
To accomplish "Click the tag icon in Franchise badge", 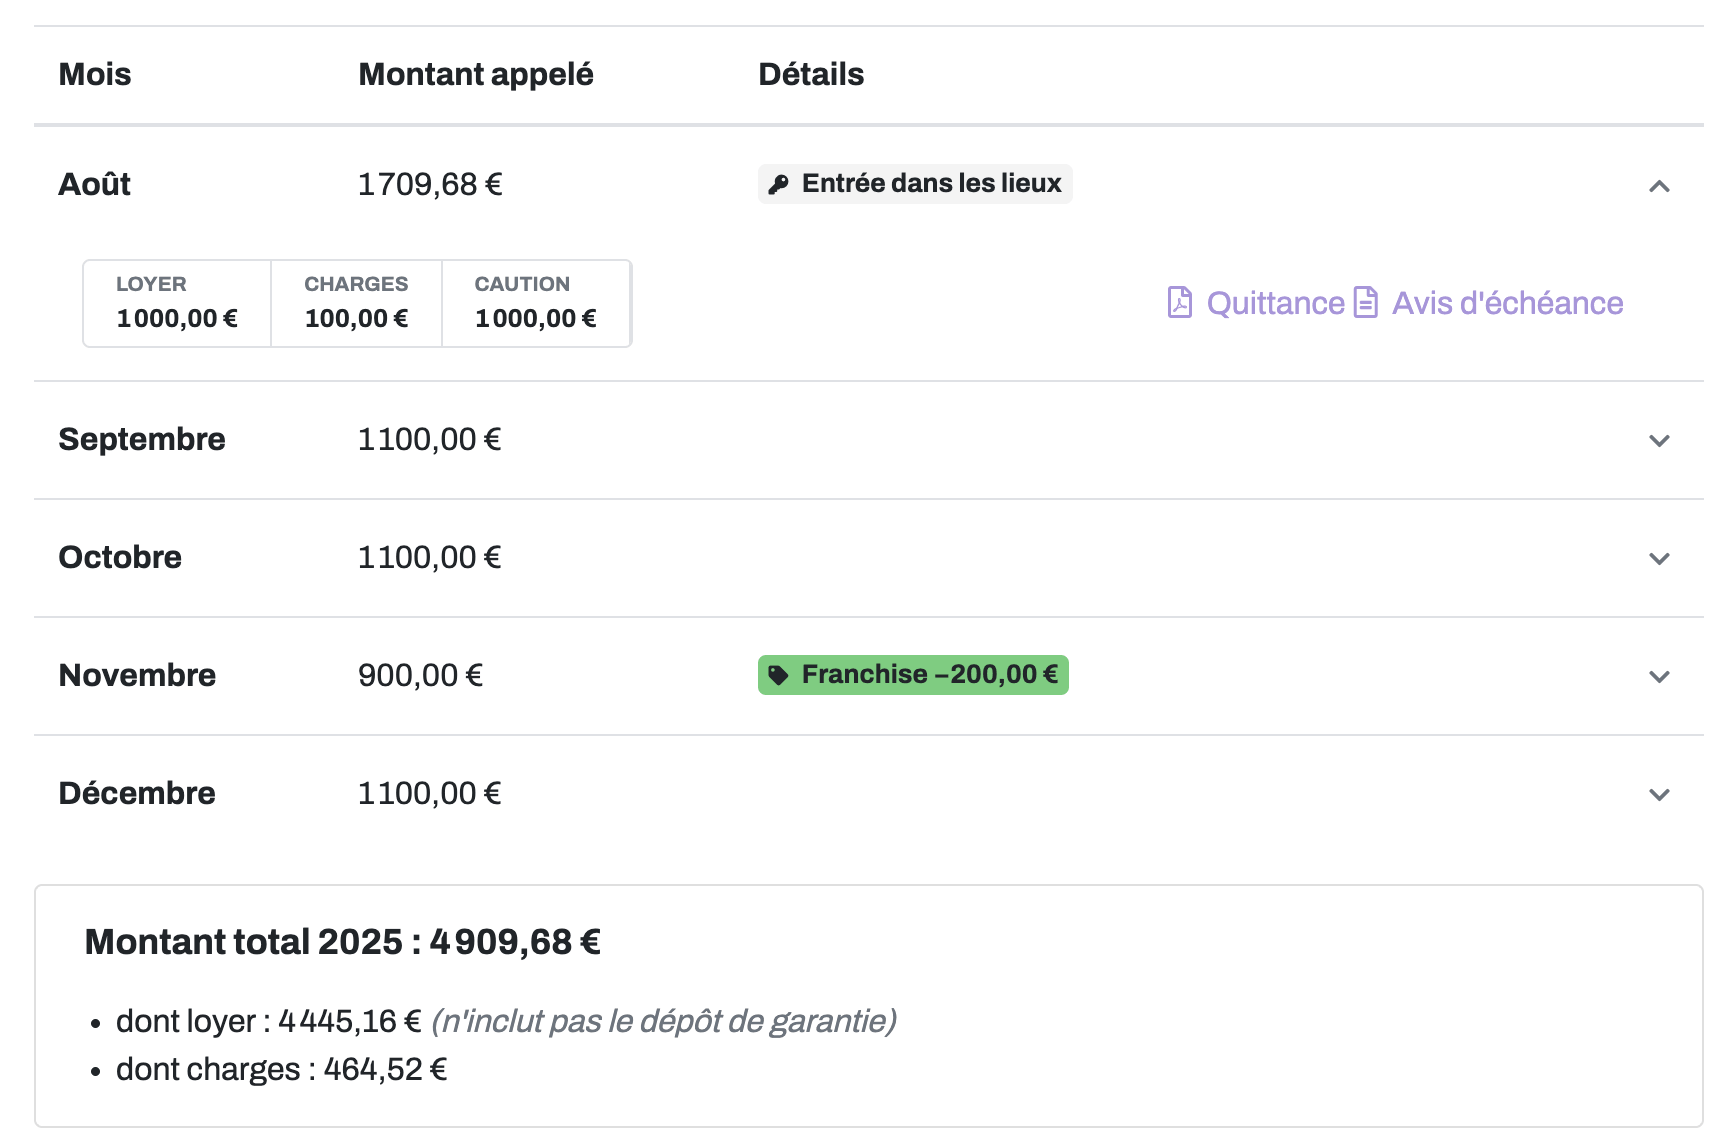I will tap(779, 675).
